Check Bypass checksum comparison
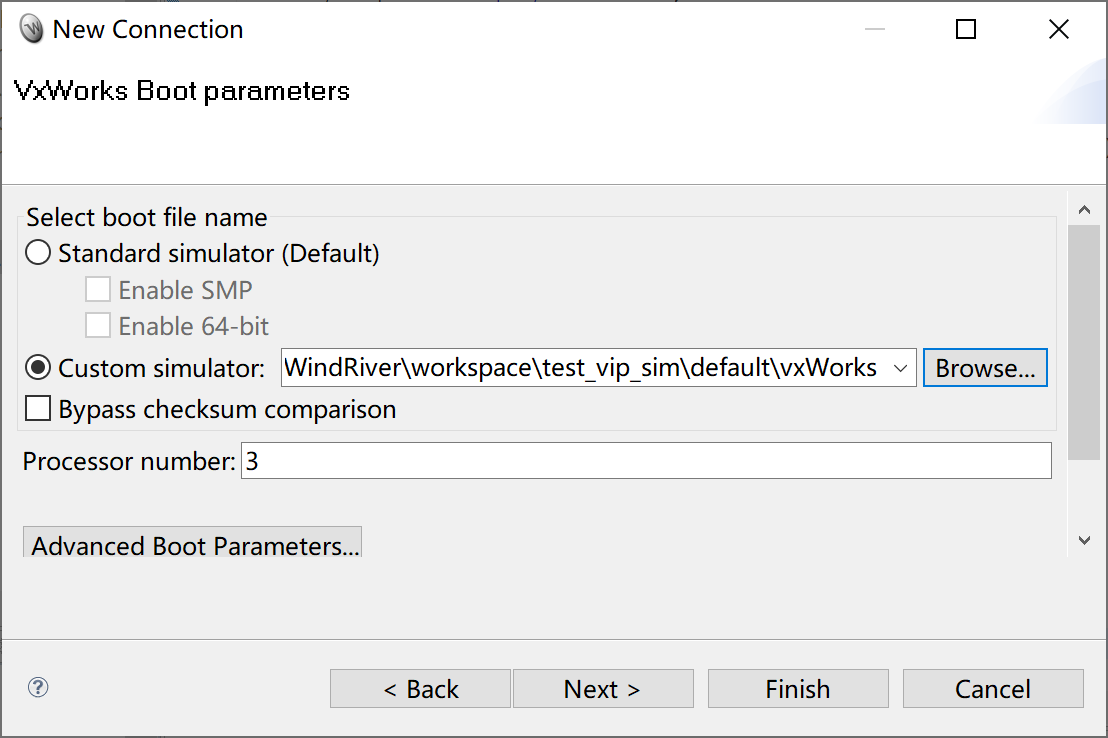Image resolution: width=1108 pixels, height=738 pixels. [37, 408]
